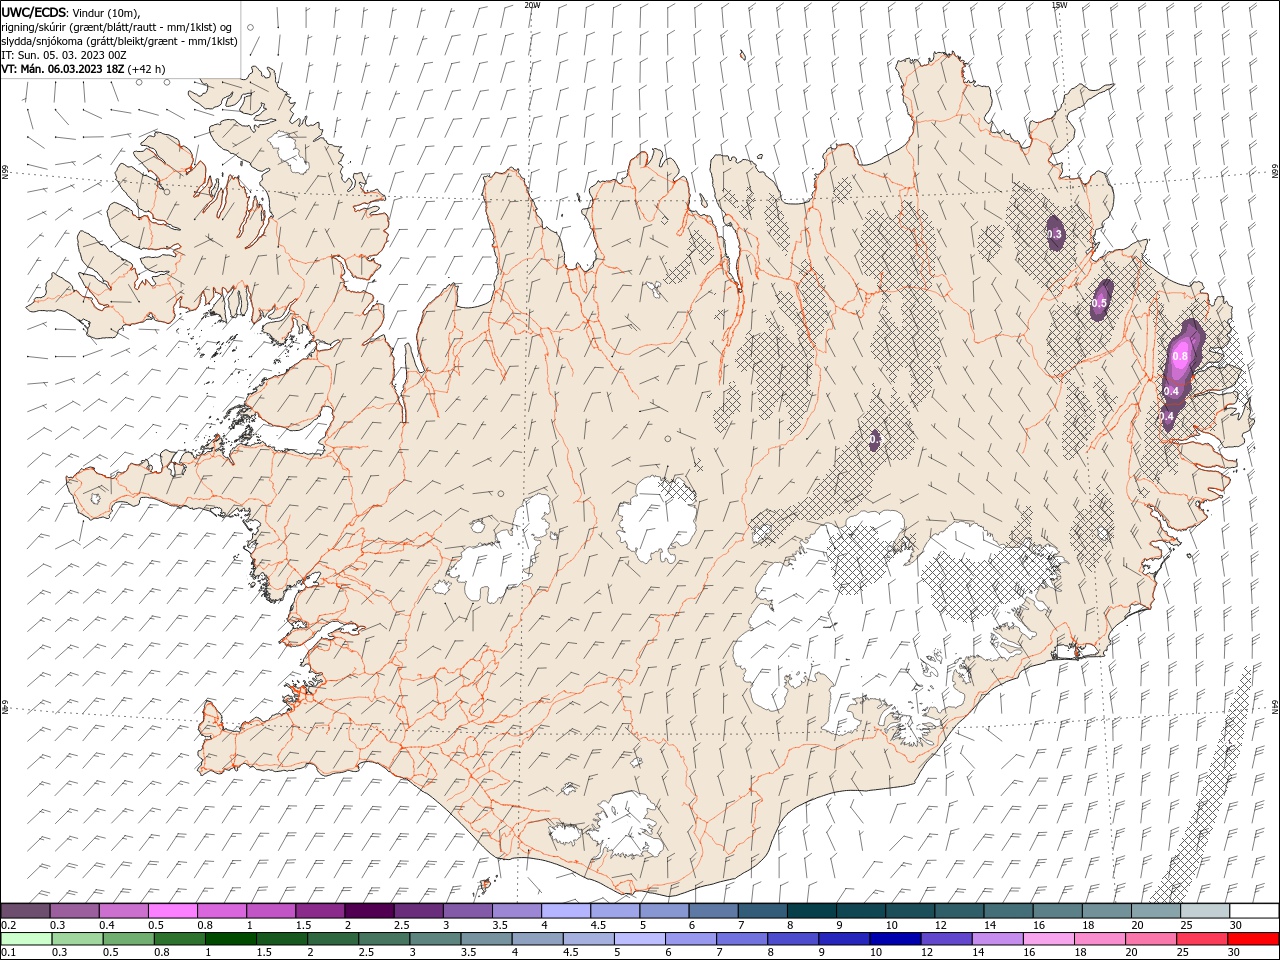This screenshot has width=1280, height=960.
Task: Select lower scale darkest green swatch 1 to 1.5
Action: 231,939
